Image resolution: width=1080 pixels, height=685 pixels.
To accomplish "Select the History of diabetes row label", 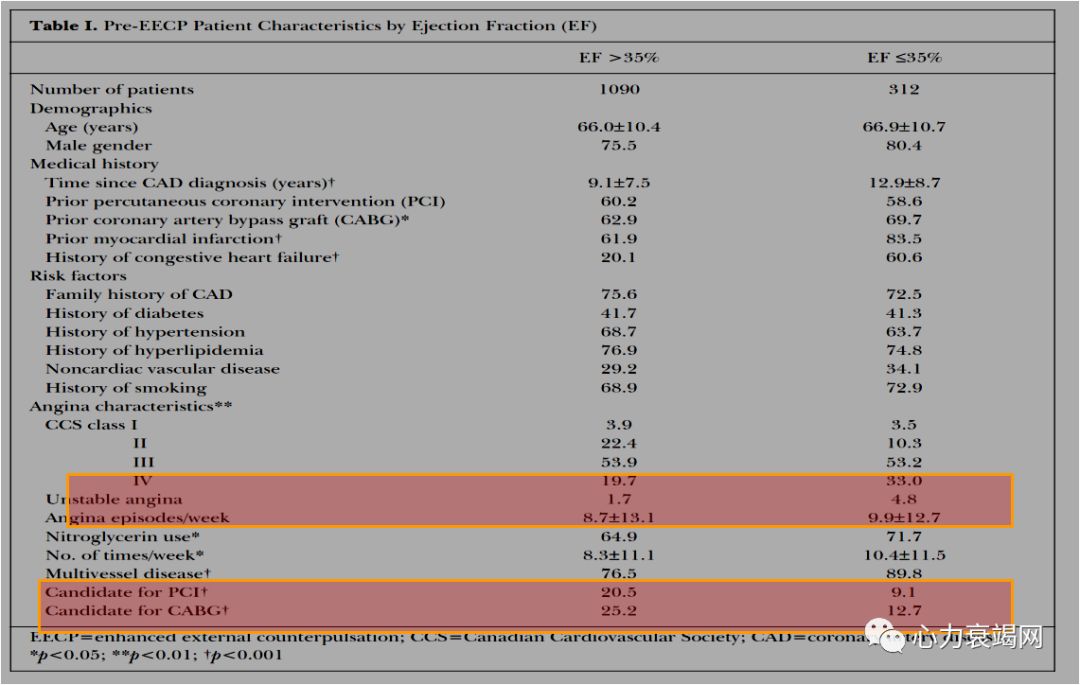I will 124,313.
